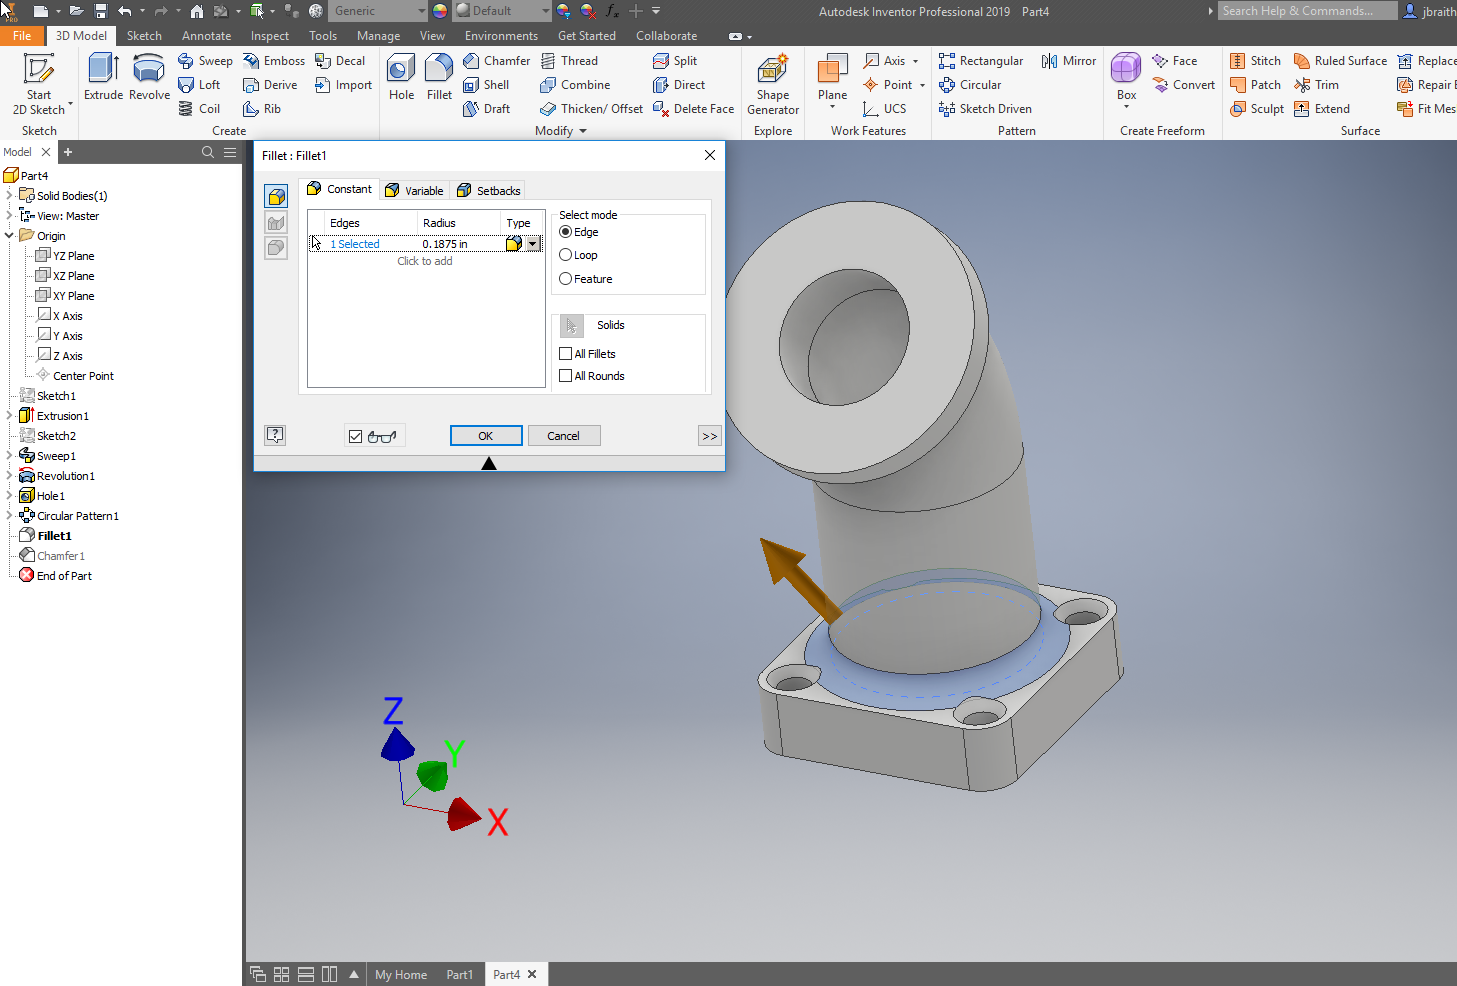Select the Stitch surface tool
Screen dimensions: 1457x986
click(1255, 61)
